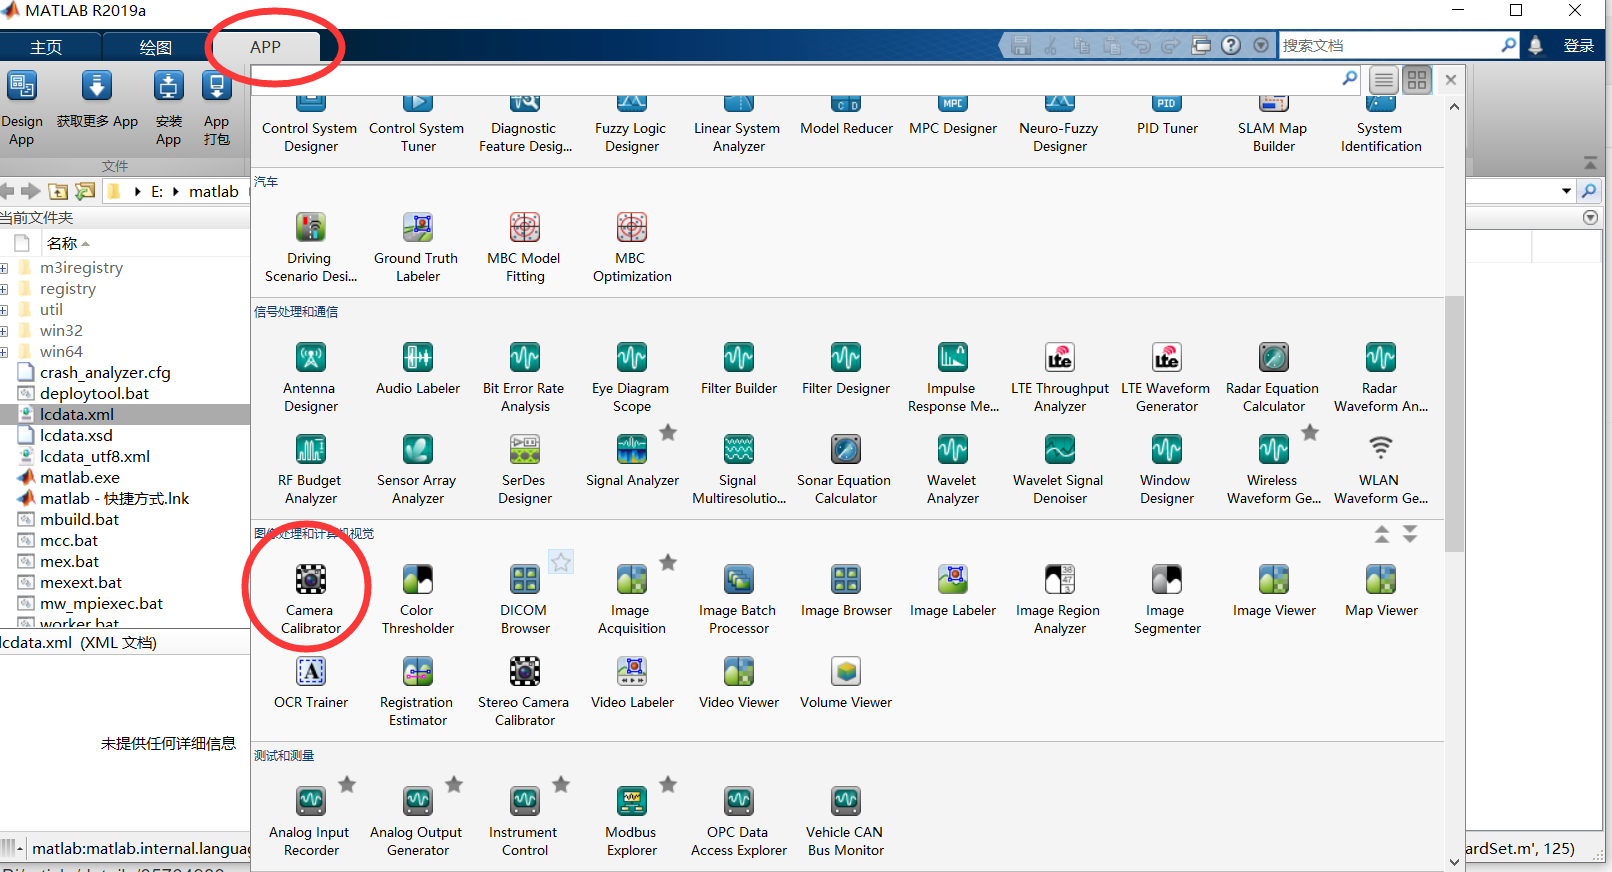Viewport: 1612px width, 872px height.
Task: Launch the Stereo Camera Calibrator app
Action: (525, 692)
